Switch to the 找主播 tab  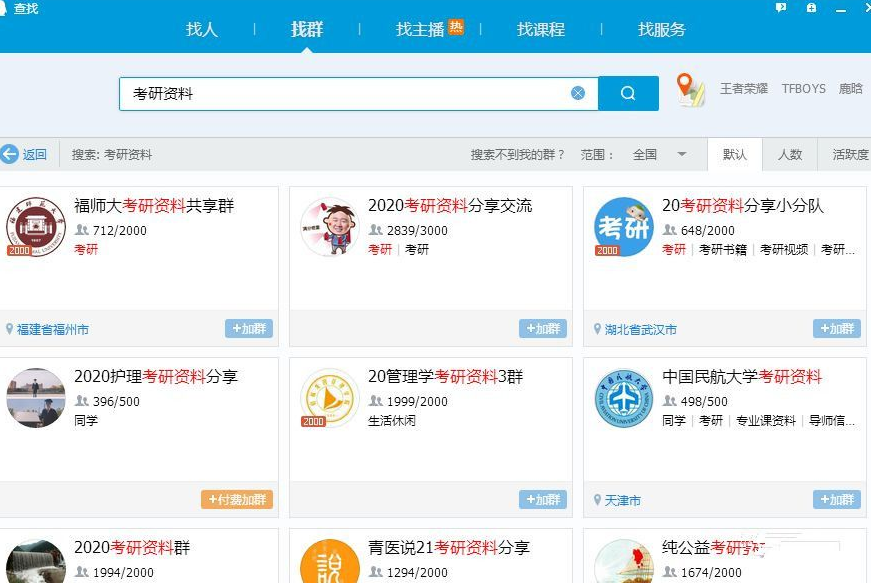(x=420, y=29)
